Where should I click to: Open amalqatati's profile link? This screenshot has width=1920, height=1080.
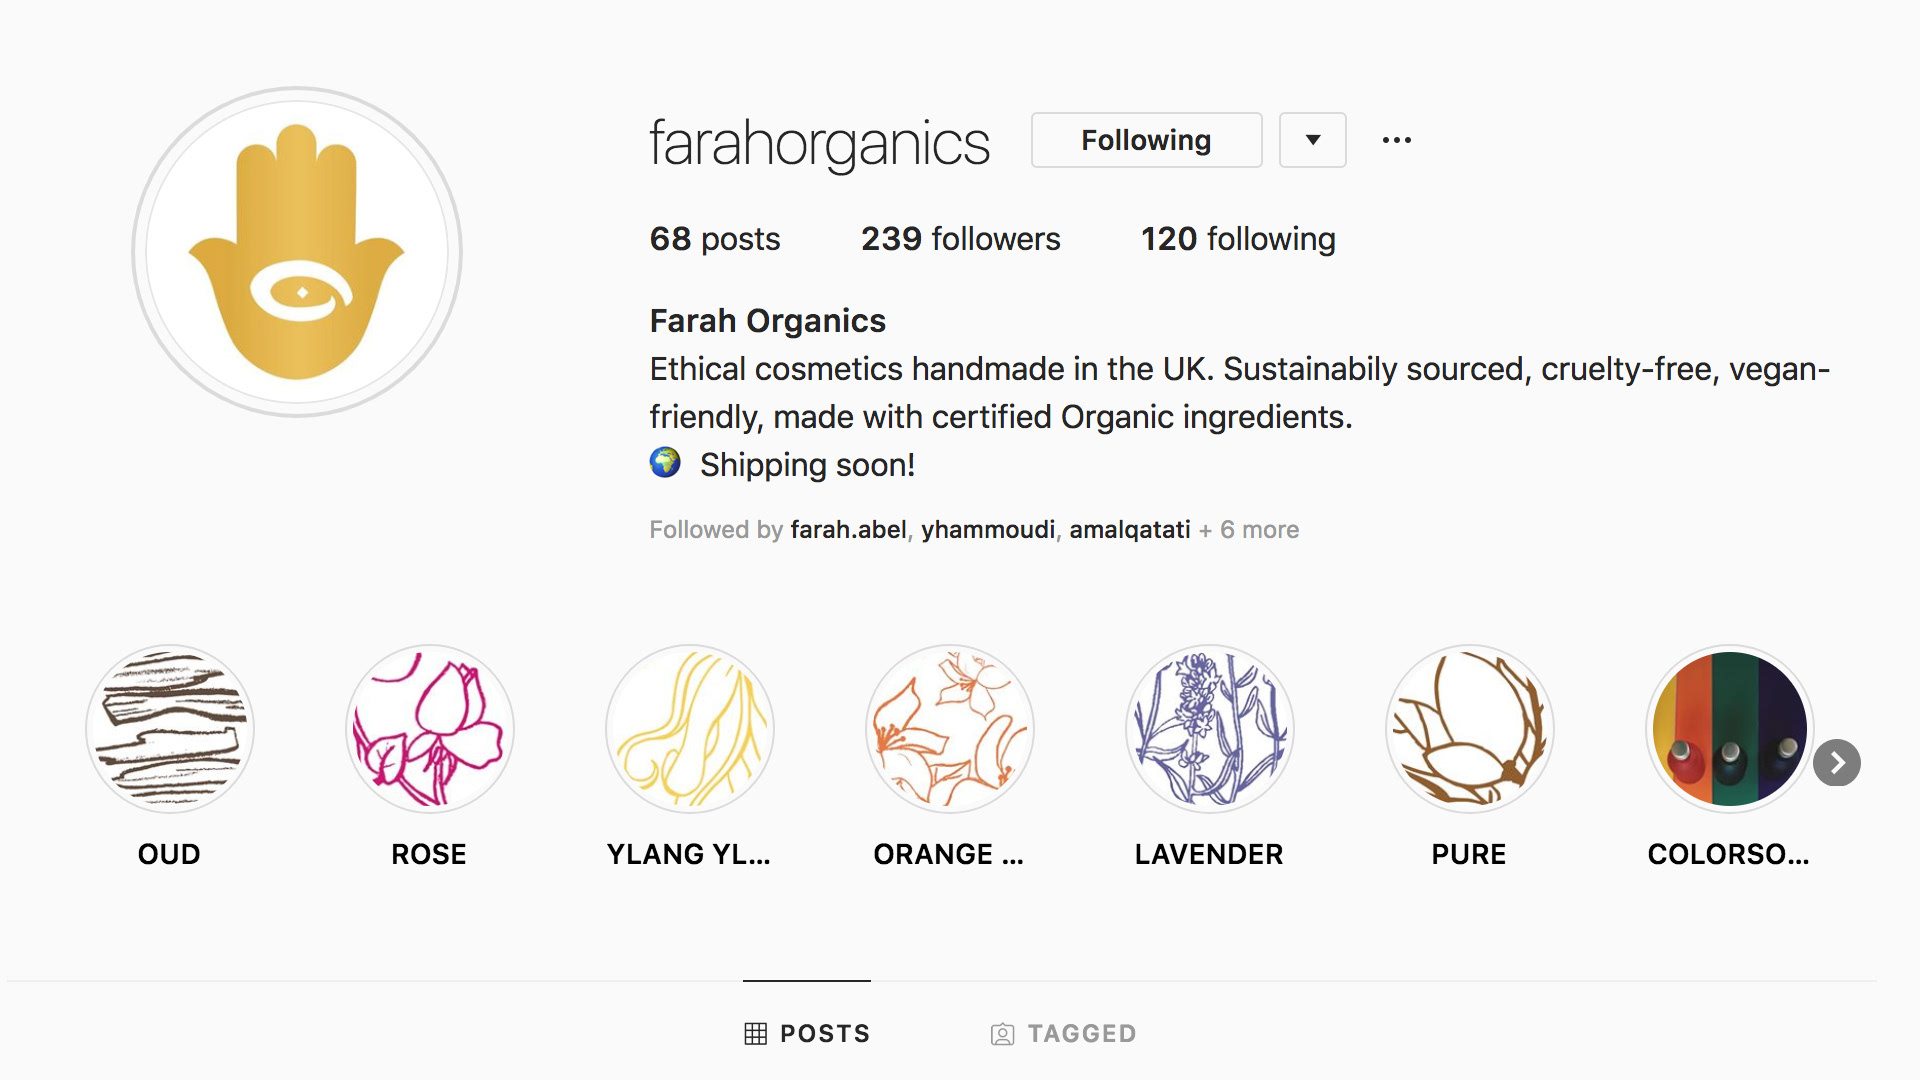[x=1129, y=530]
